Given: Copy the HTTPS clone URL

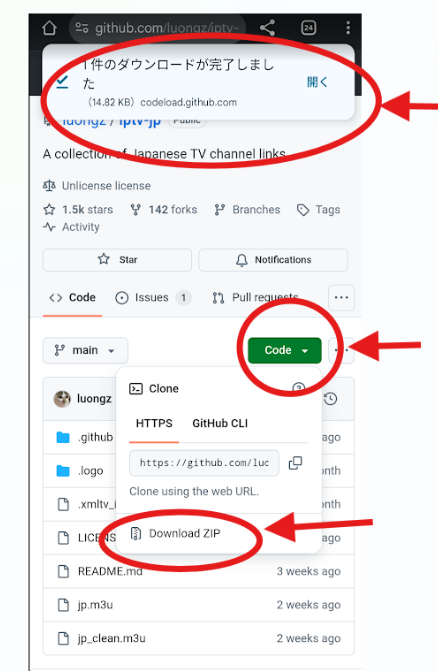Looking at the screenshot, I should [x=295, y=463].
